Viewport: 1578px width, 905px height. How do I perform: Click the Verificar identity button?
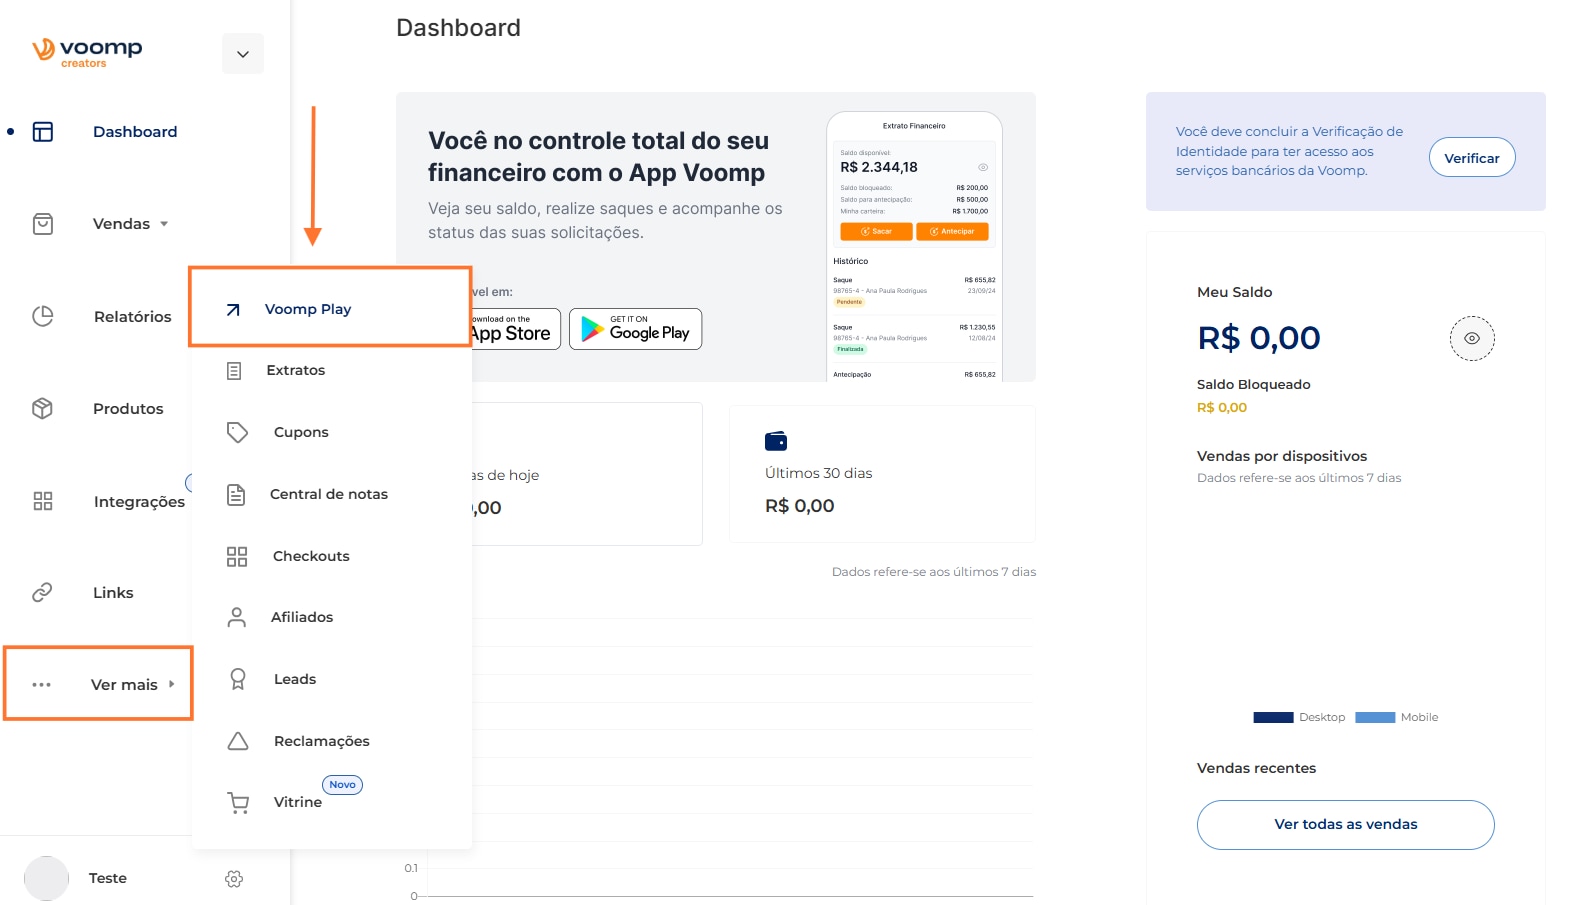[1472, 158]
